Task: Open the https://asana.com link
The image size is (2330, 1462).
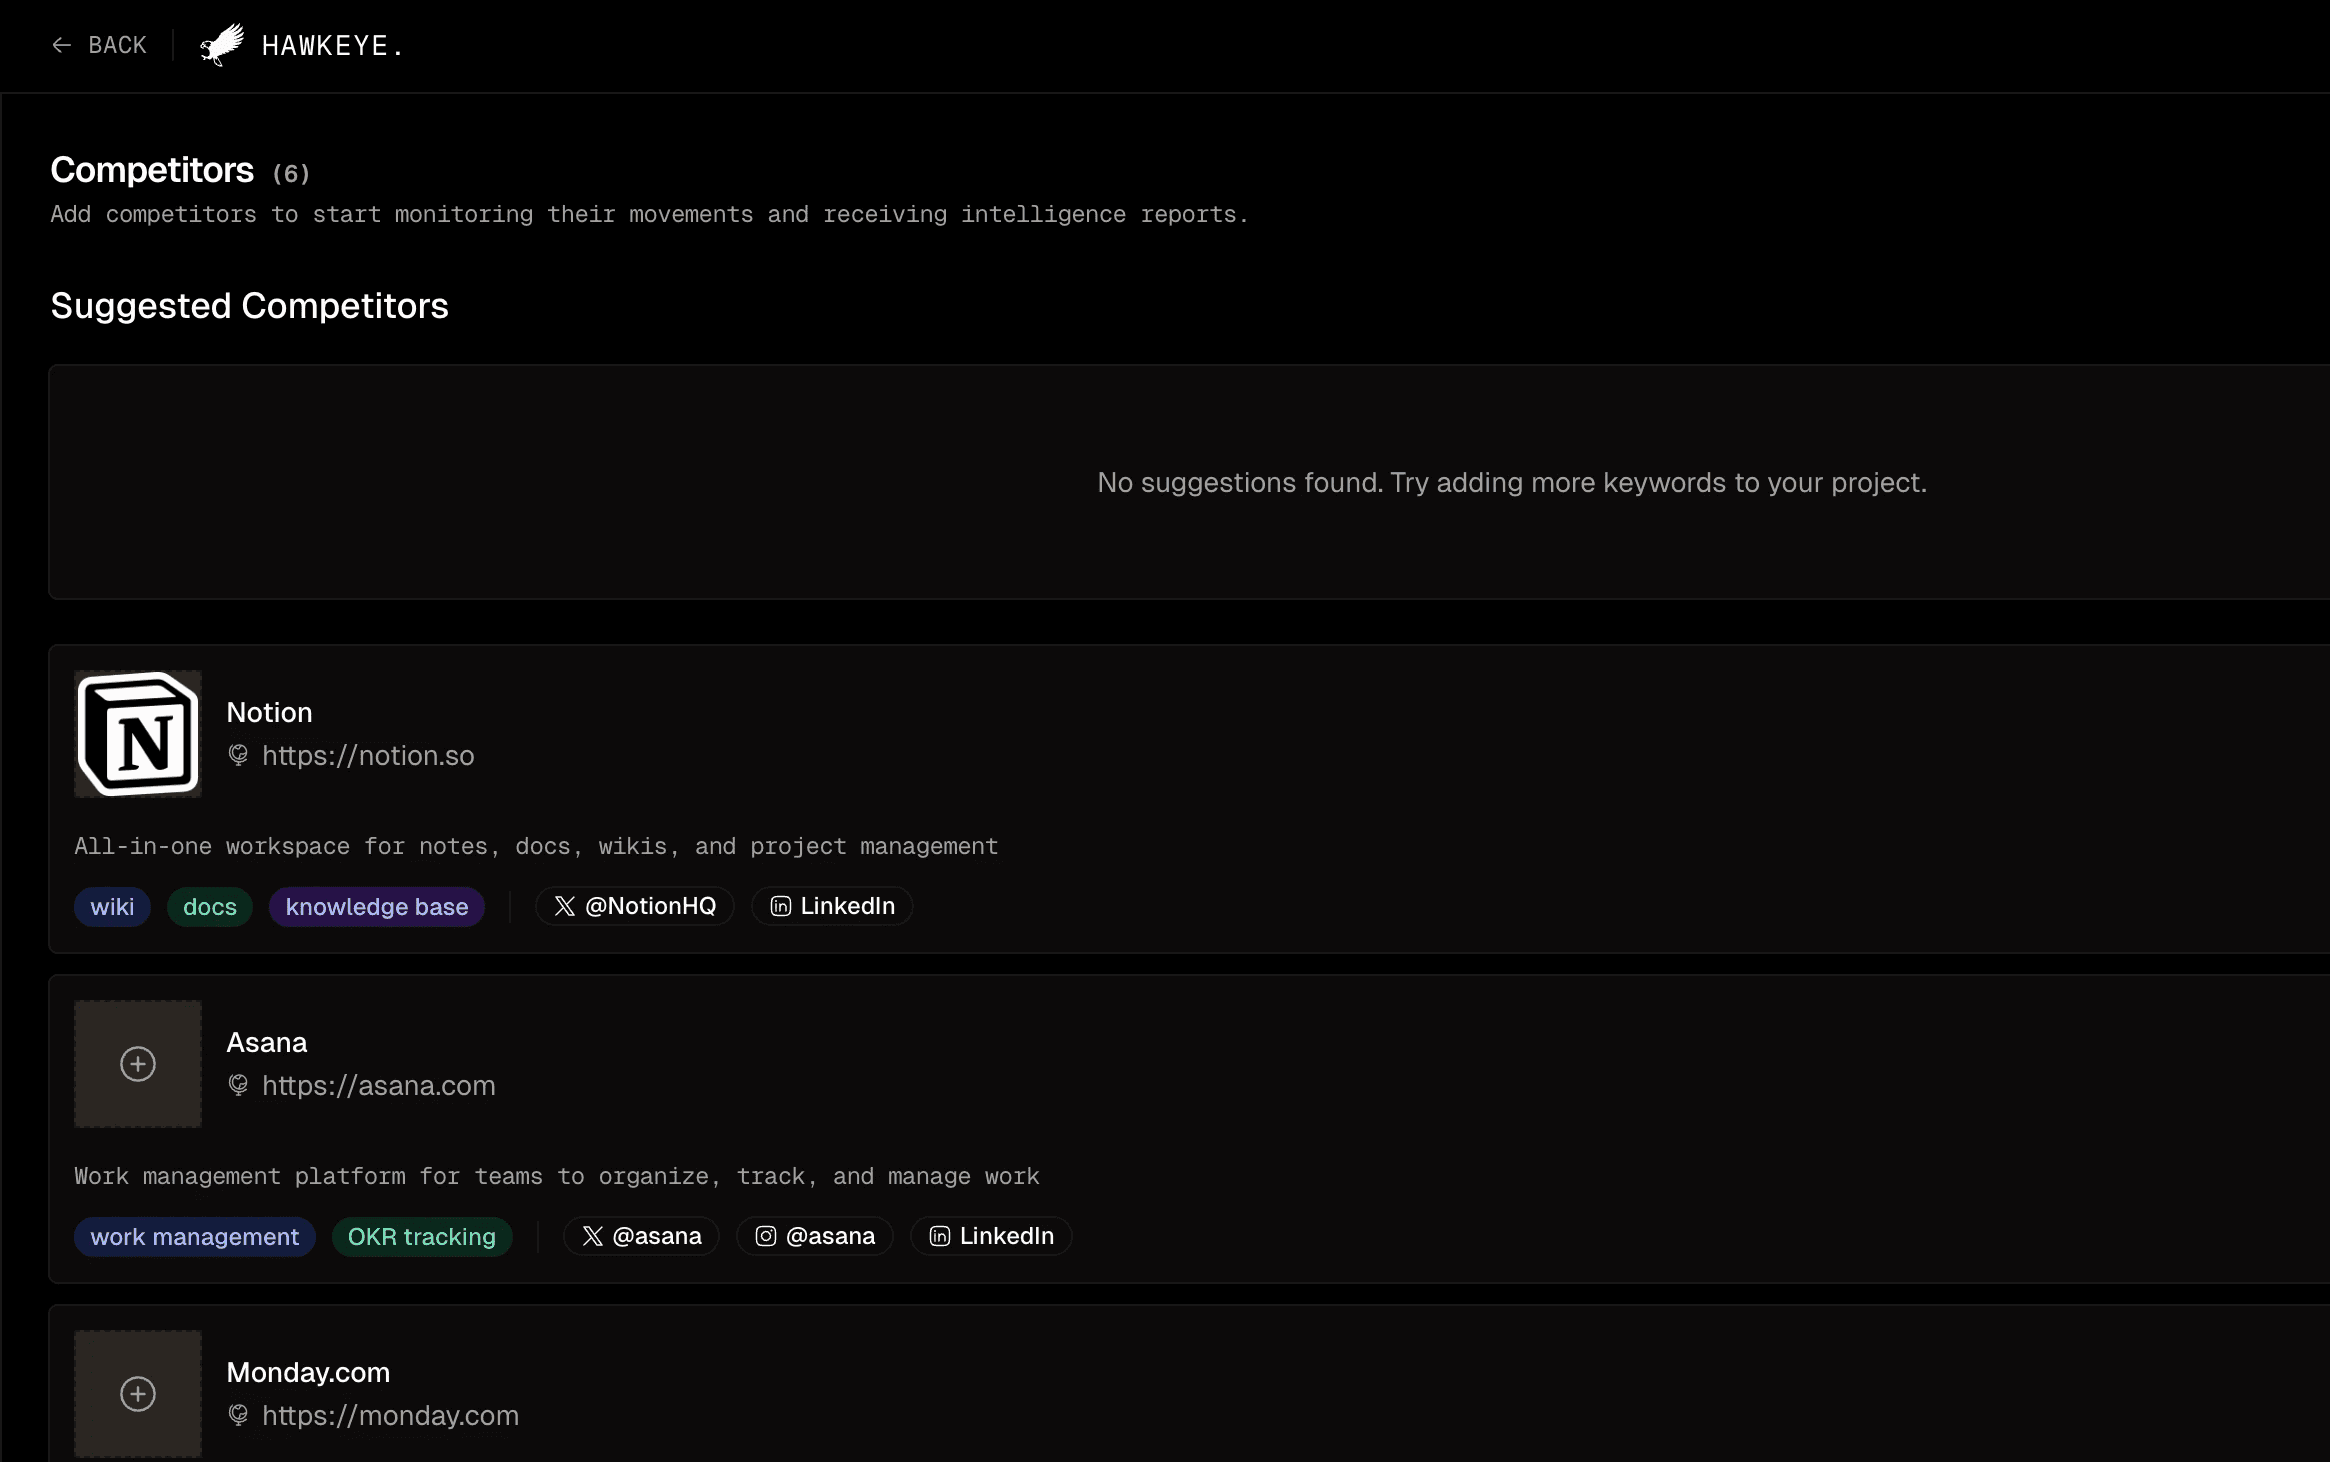Action: click(x=378, y=1085)
